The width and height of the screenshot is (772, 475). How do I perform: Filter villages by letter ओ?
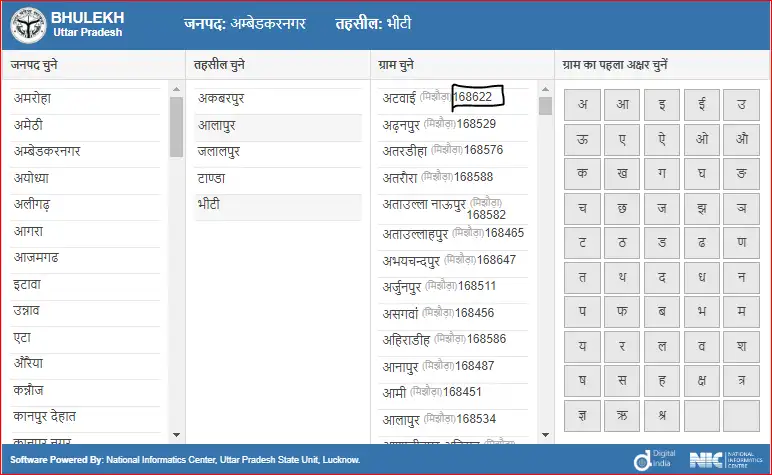point(702,139)
